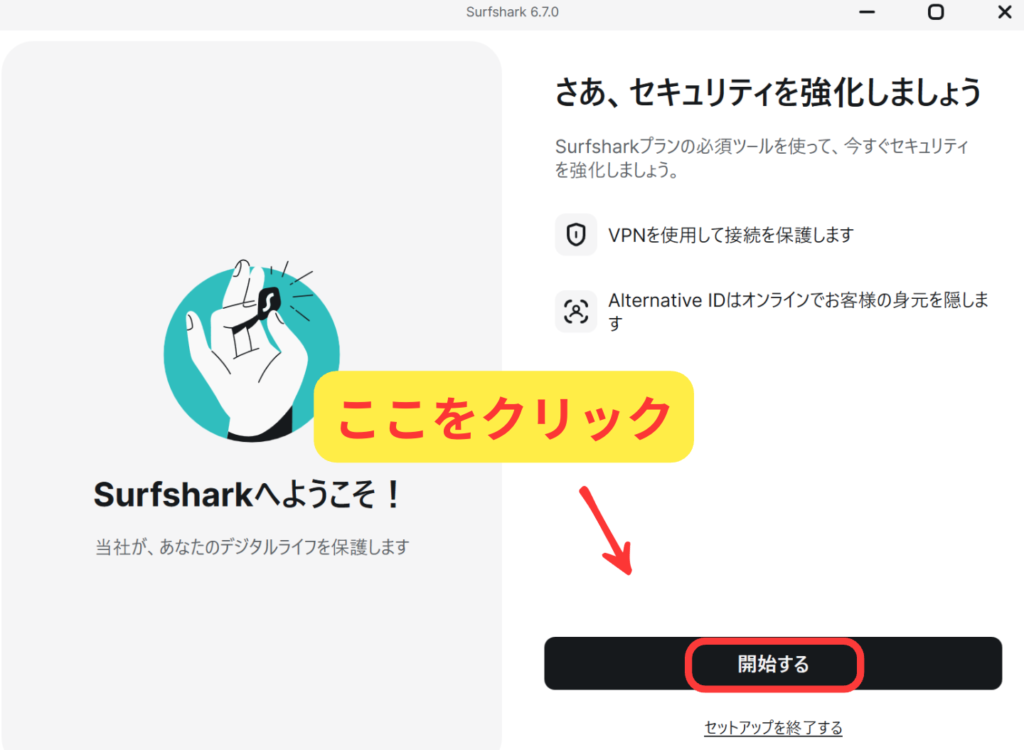This screenshot has width=1024, height=750.
Task: Click the ここをクリック yellow callout
Action: coord(504,417)
